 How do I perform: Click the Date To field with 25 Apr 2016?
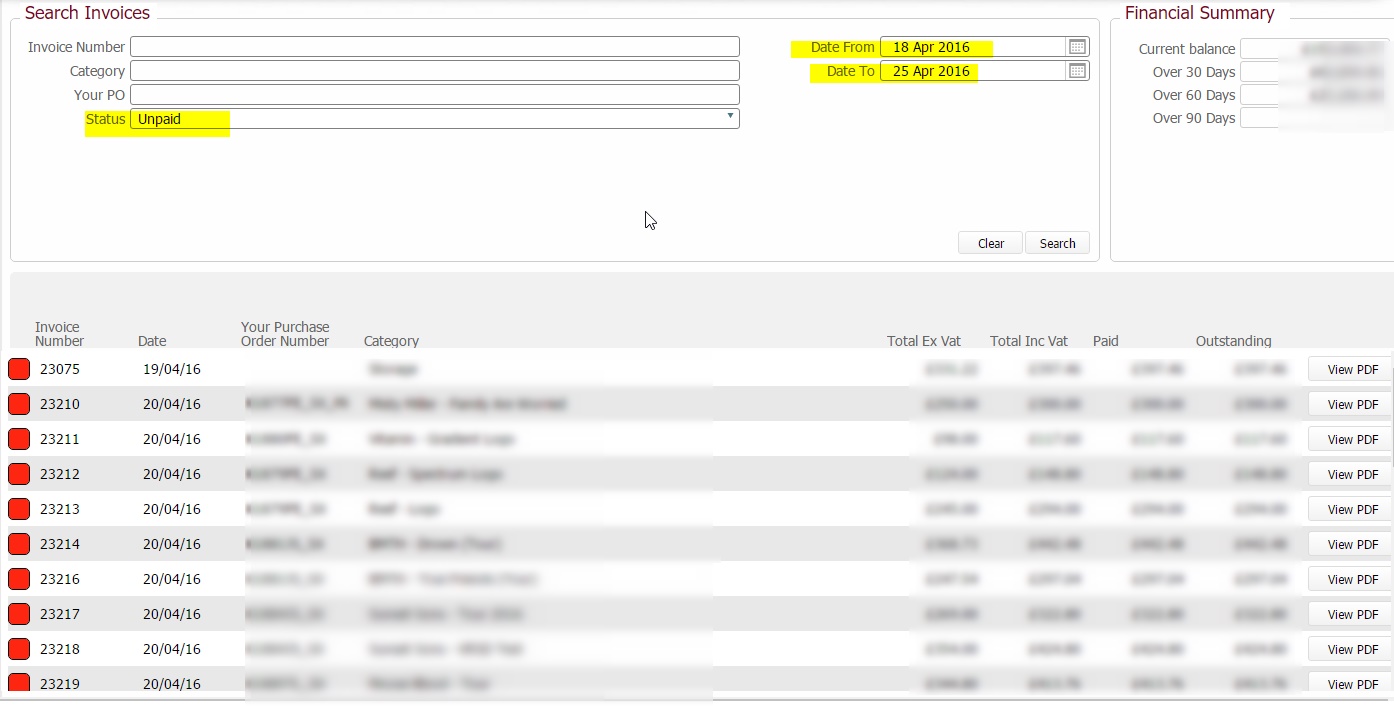972,71
